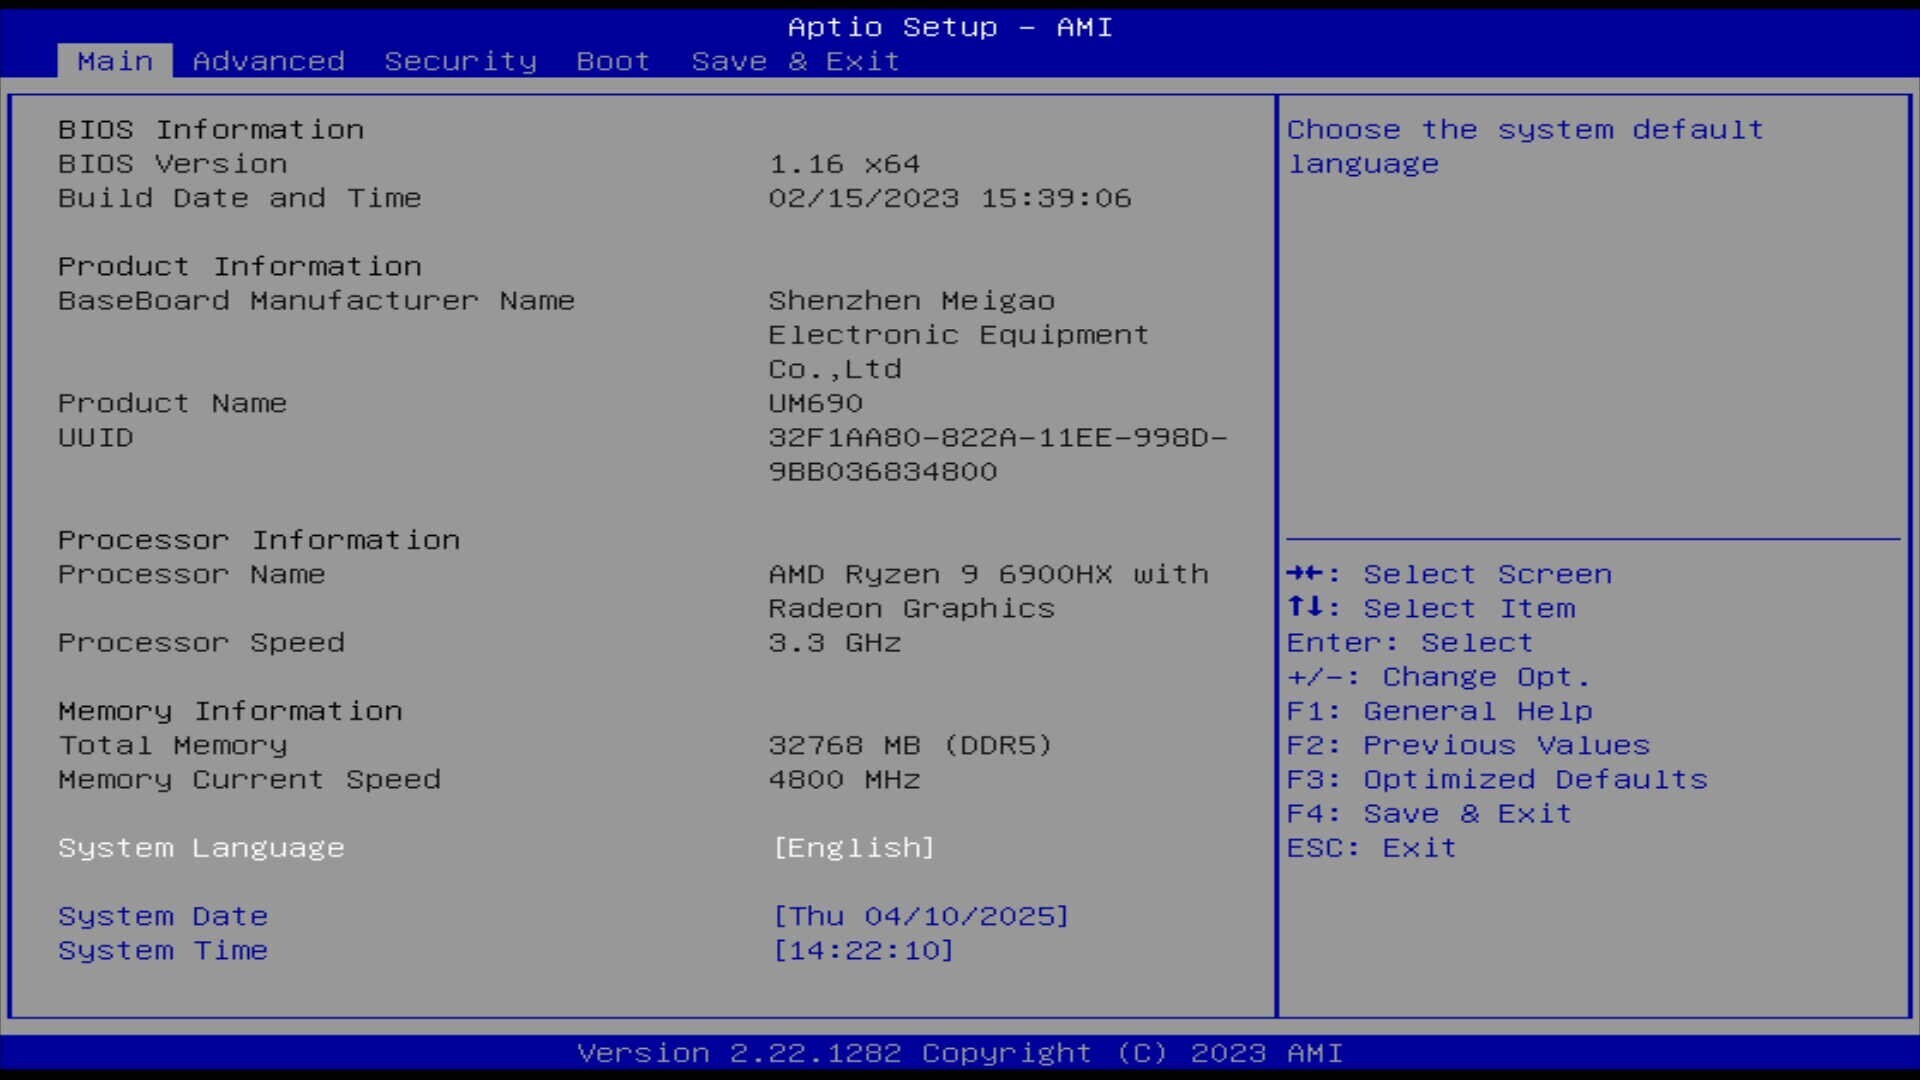Viewport: 1920px width, 1080px height.
Task: Click the 32768 MB (DDR5) value
Action: point(911,745)
